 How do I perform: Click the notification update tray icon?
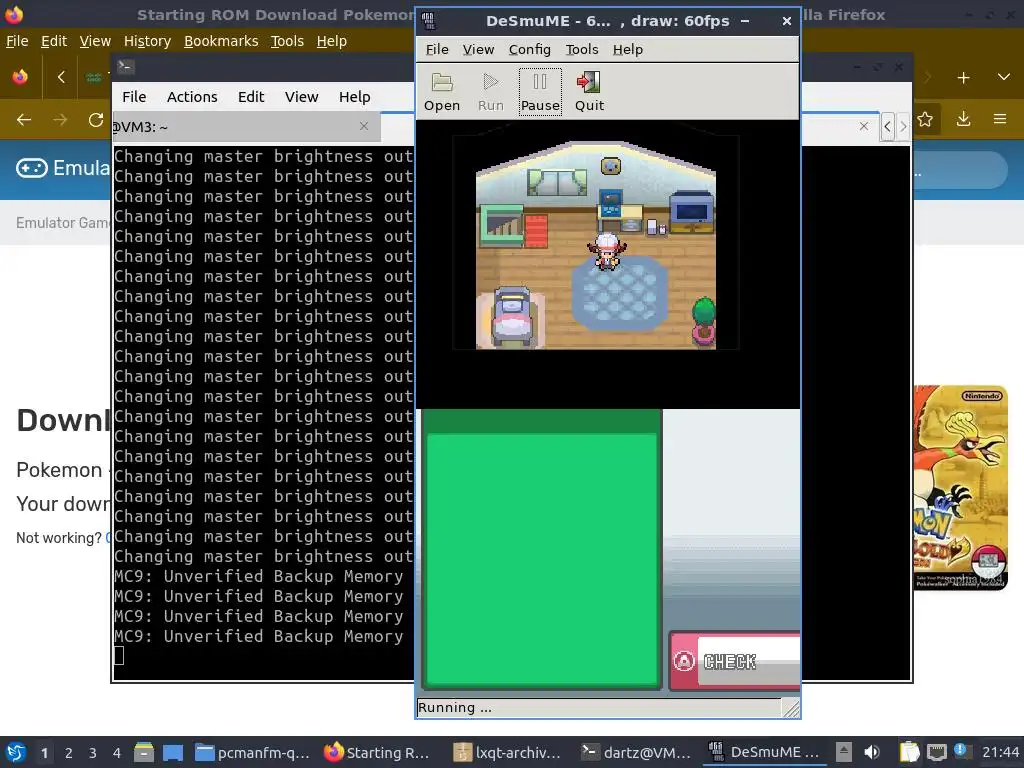coord(960,750)
